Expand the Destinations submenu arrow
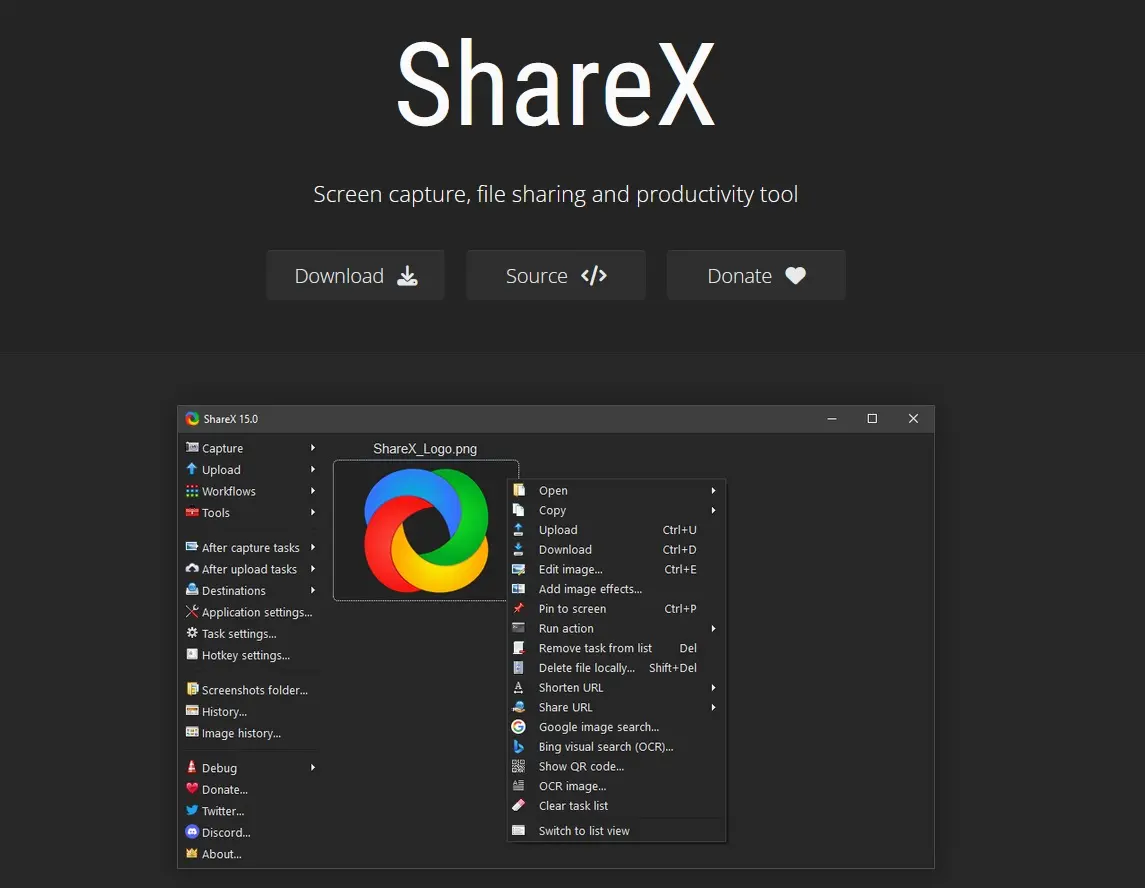 (x=311, y=590)
